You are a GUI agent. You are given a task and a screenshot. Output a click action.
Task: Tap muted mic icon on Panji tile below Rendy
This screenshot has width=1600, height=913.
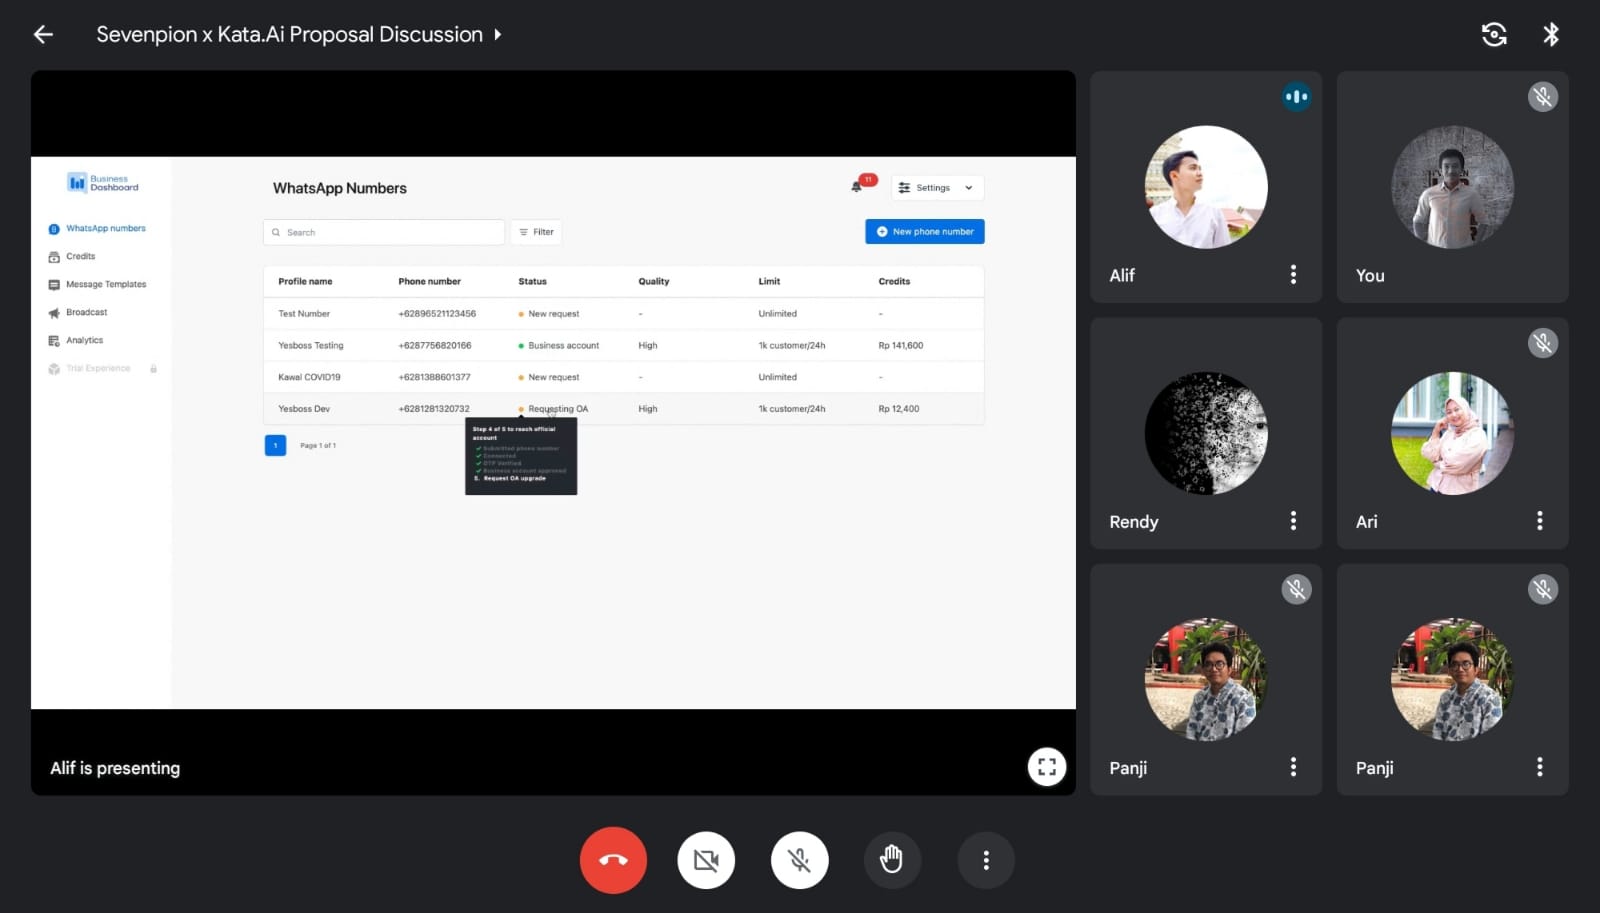tap(1296, 589)
